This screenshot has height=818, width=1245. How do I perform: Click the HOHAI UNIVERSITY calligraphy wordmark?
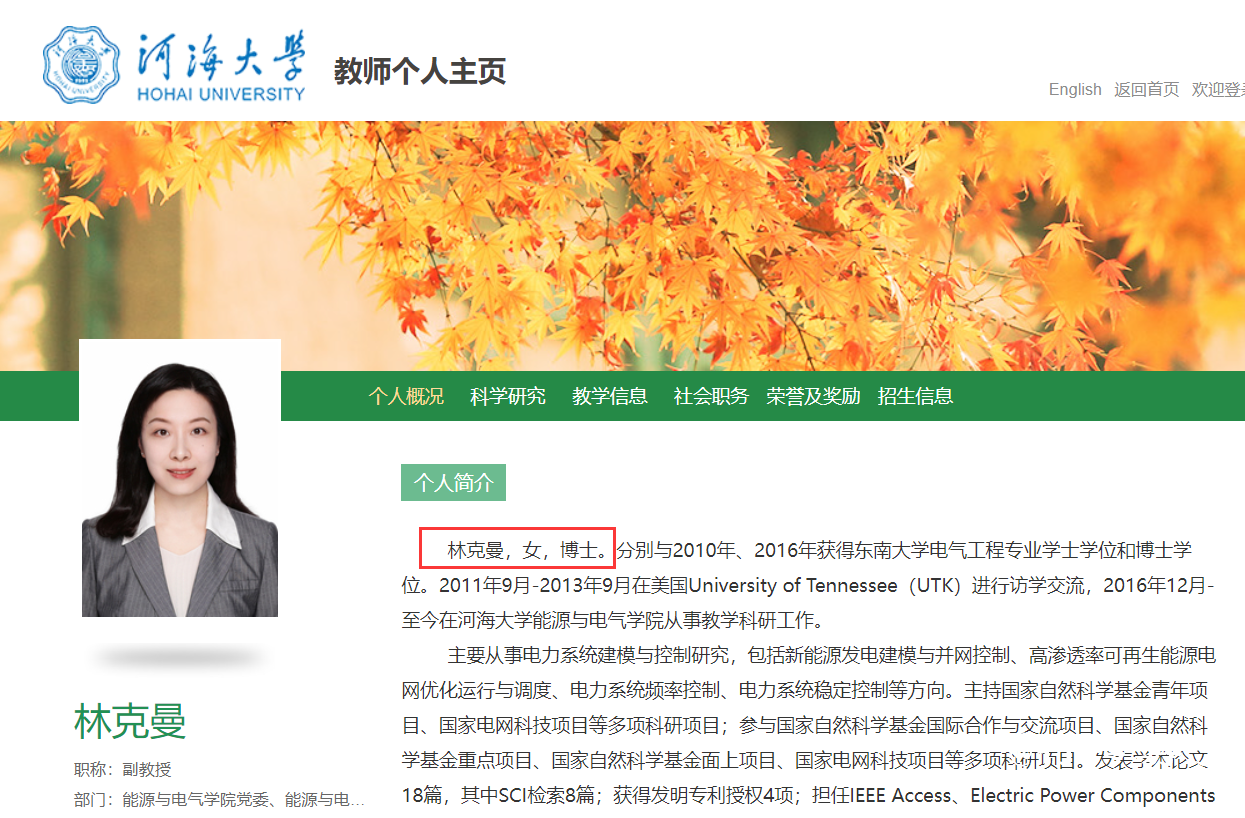220,66
